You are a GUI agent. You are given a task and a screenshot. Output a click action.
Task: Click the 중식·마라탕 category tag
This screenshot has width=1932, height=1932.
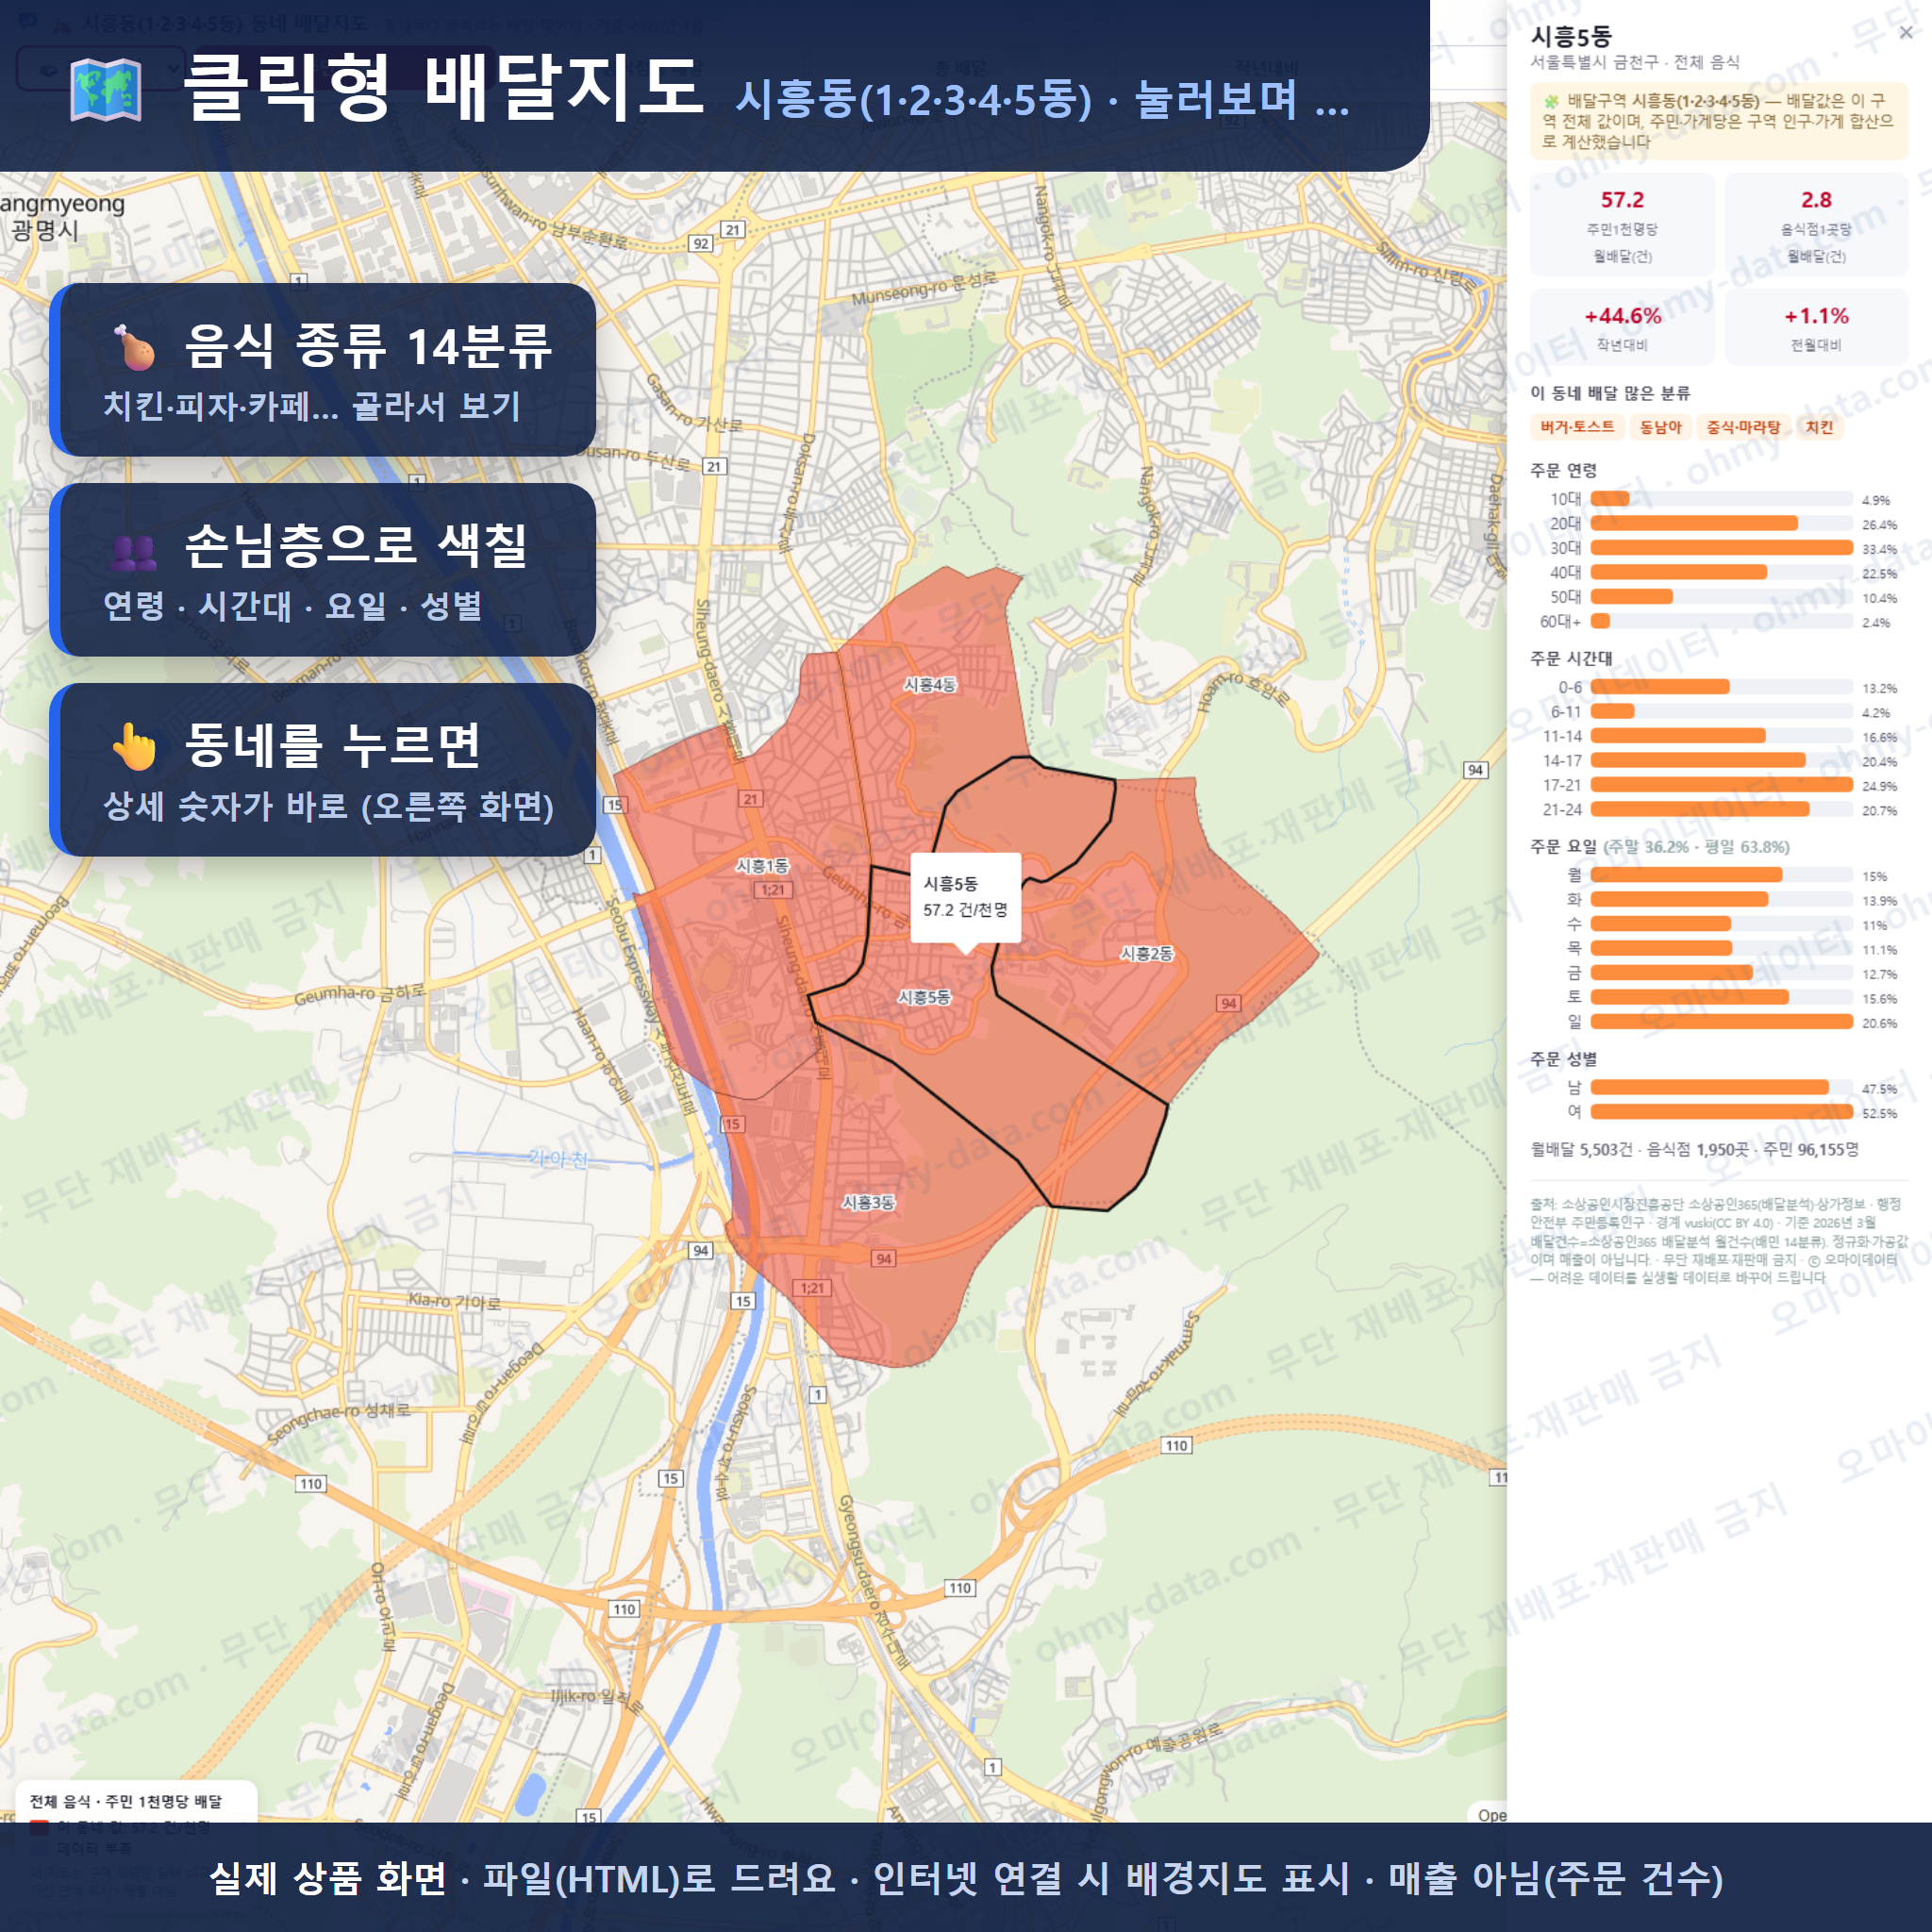pyautogui.click(x=1743, y=427)
